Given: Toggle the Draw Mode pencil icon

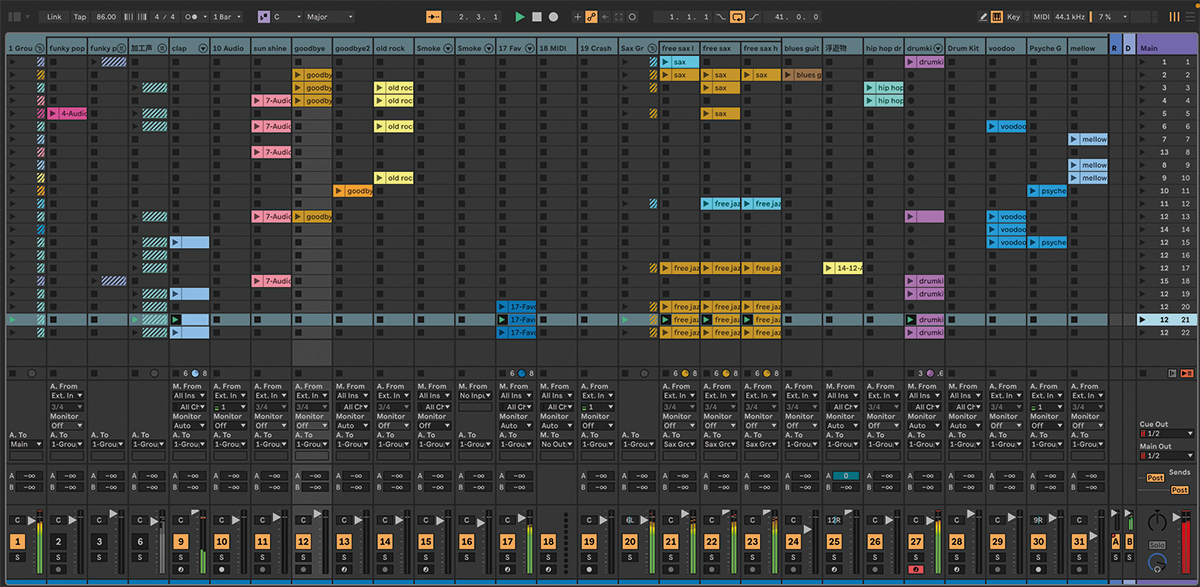Looking at the screenshot, I should coord(984,17).
